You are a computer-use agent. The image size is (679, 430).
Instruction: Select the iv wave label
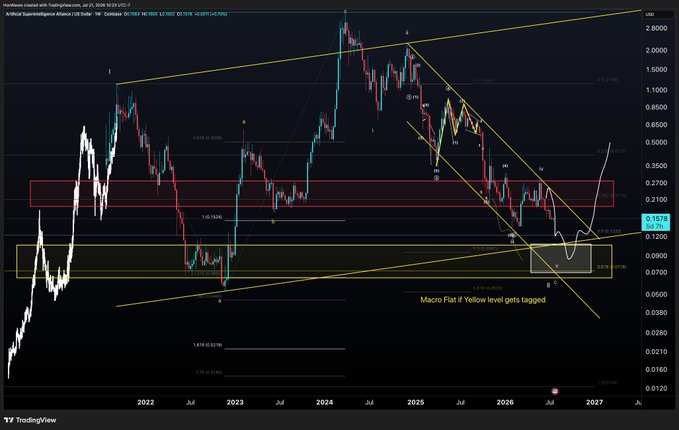click(x=541, y=168)
